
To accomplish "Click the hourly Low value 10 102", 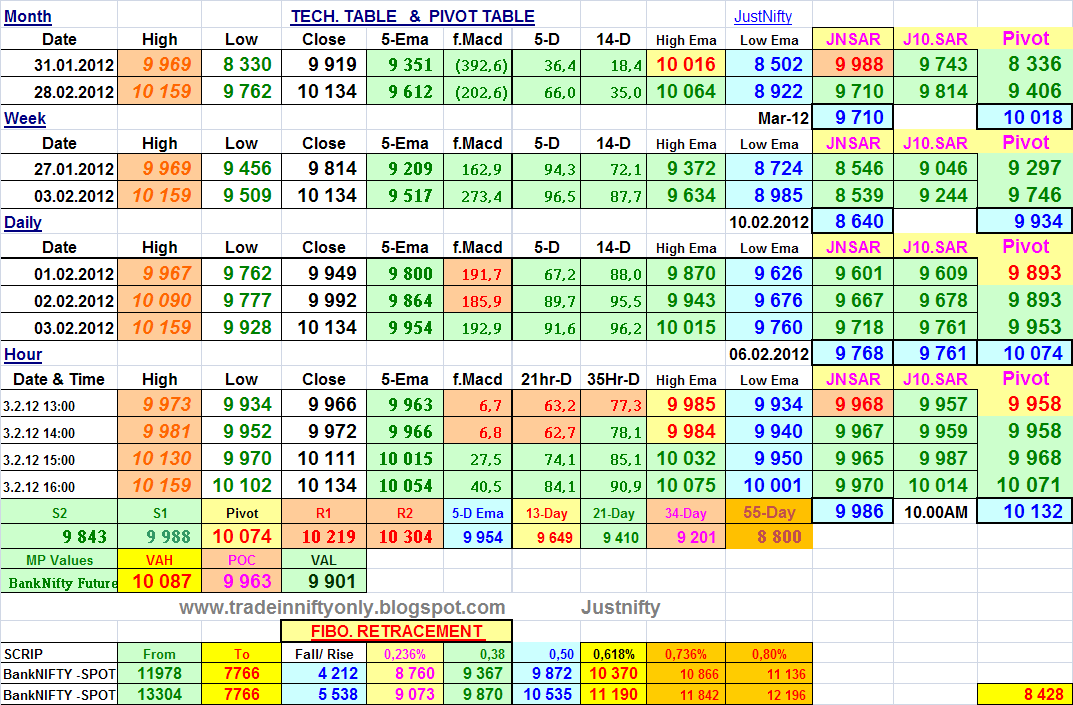I will (242, 485).
